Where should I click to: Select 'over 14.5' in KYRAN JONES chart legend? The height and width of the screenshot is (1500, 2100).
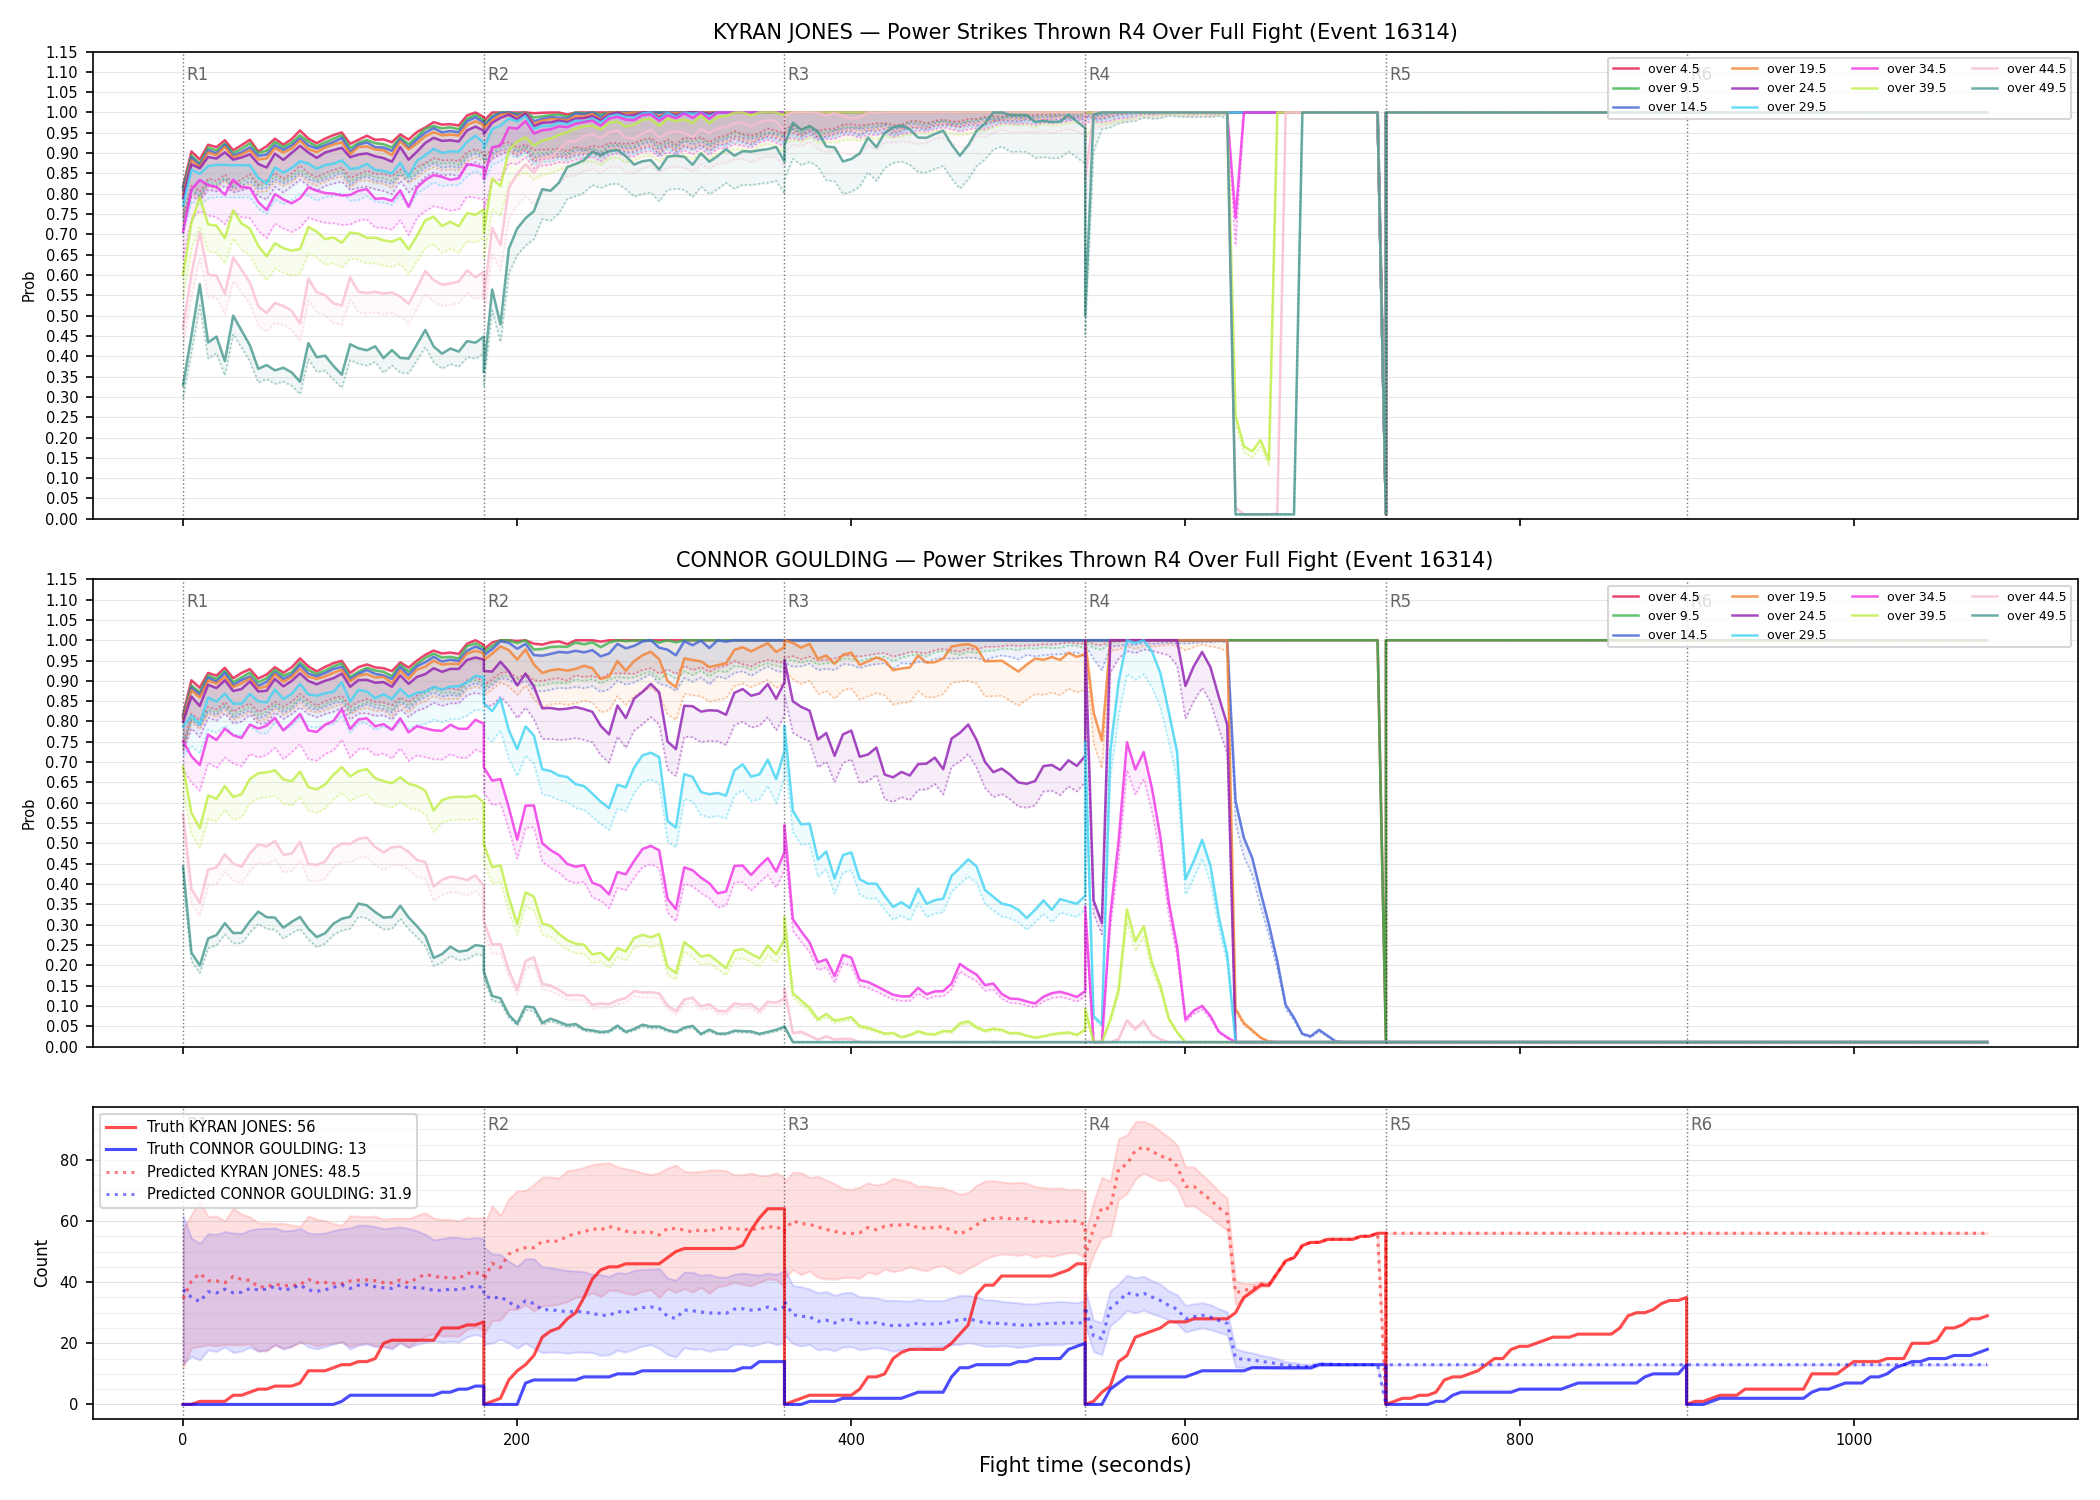pos(1660,107)
